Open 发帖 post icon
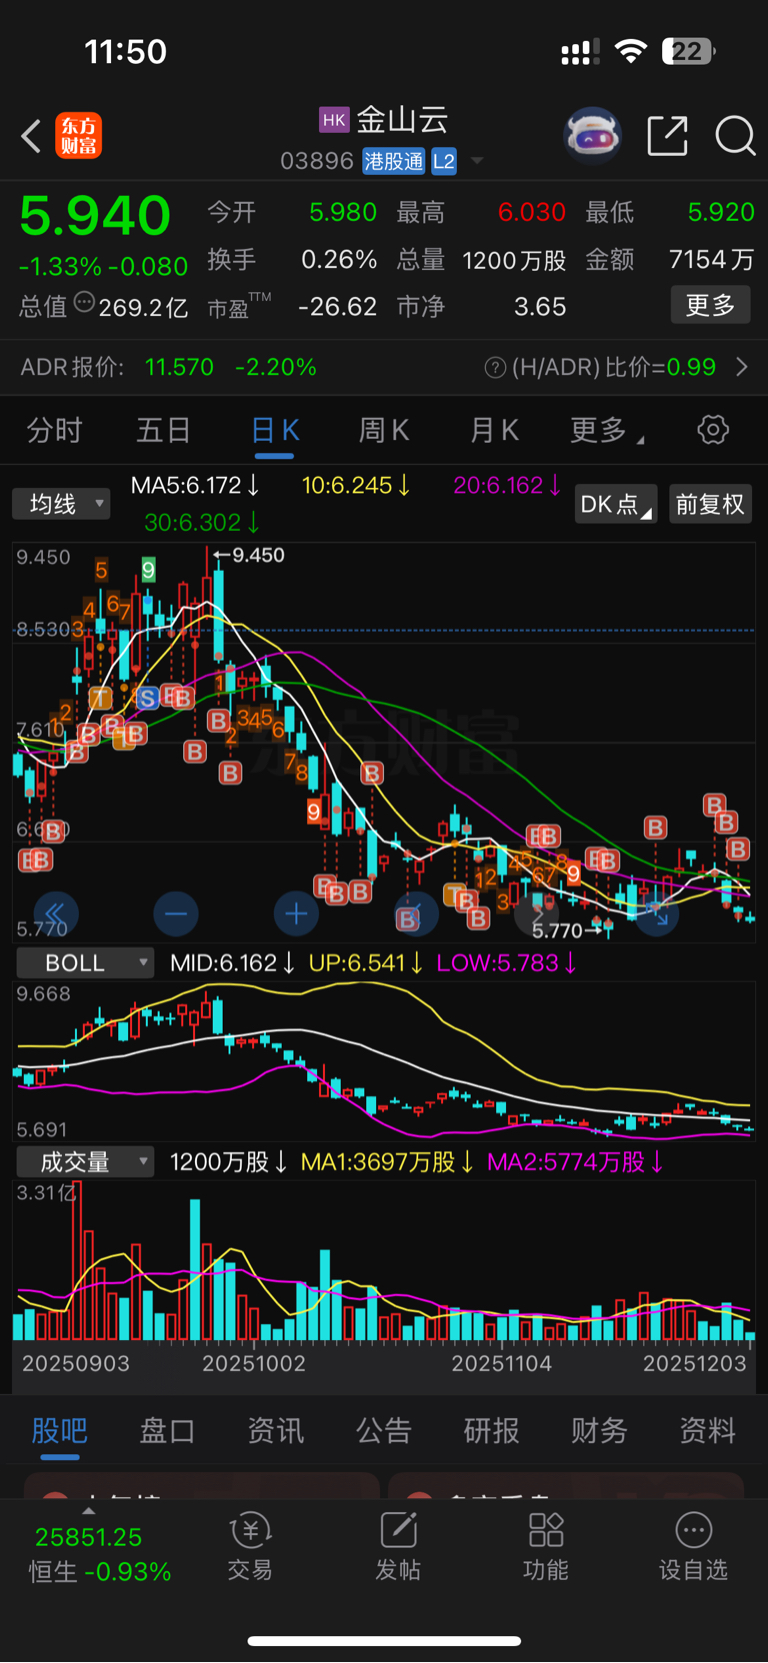Screen dimensions: 768x1663 click(398, 1547)
